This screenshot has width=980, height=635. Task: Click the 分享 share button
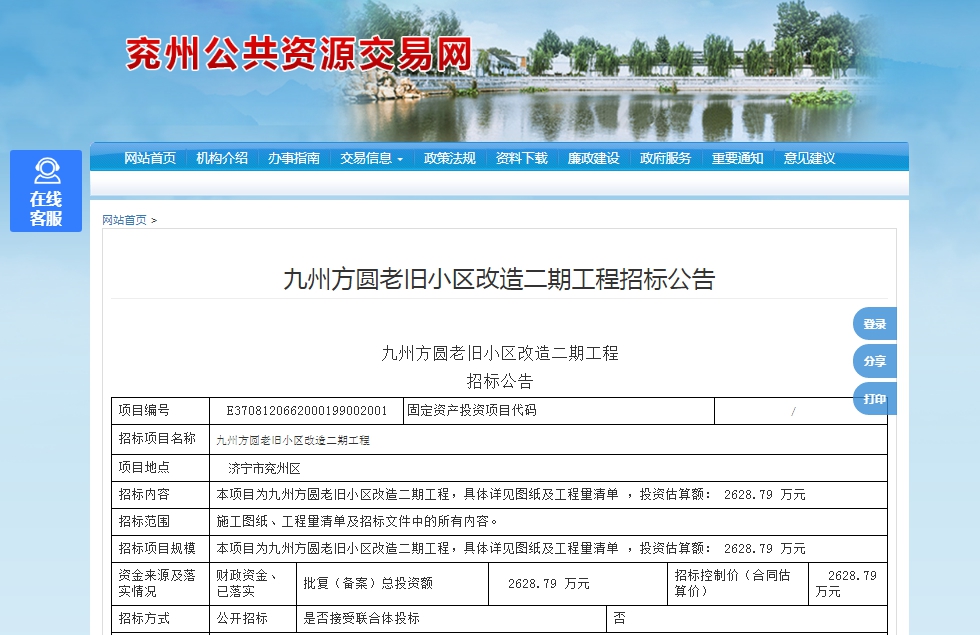pyautogui.click(x=873, y=360)
